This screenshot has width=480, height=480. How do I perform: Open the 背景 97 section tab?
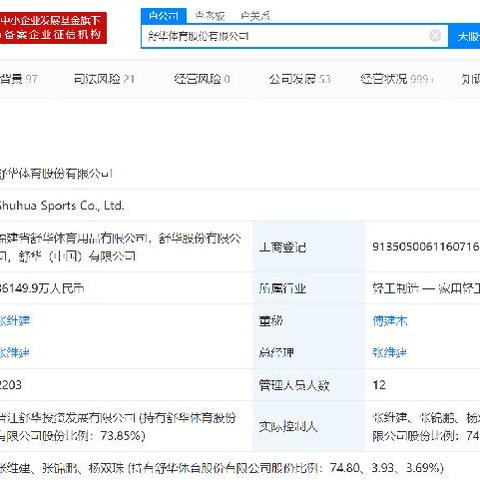click(x=18, y=79)
